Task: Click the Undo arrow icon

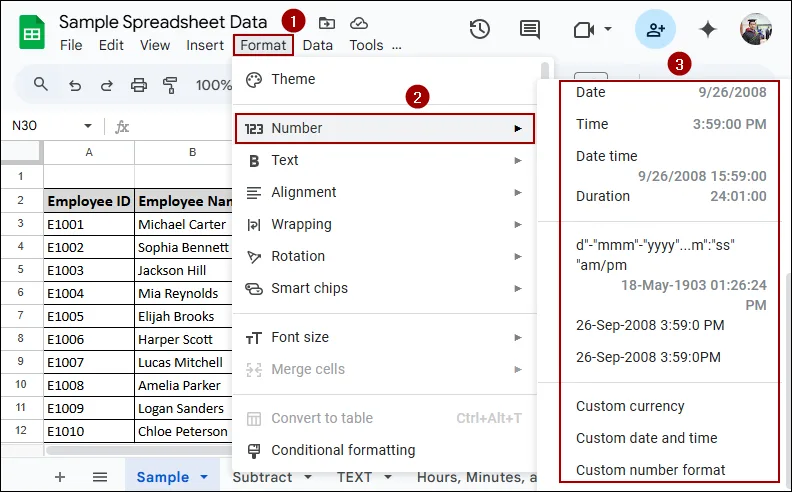Action: (75, 85)
